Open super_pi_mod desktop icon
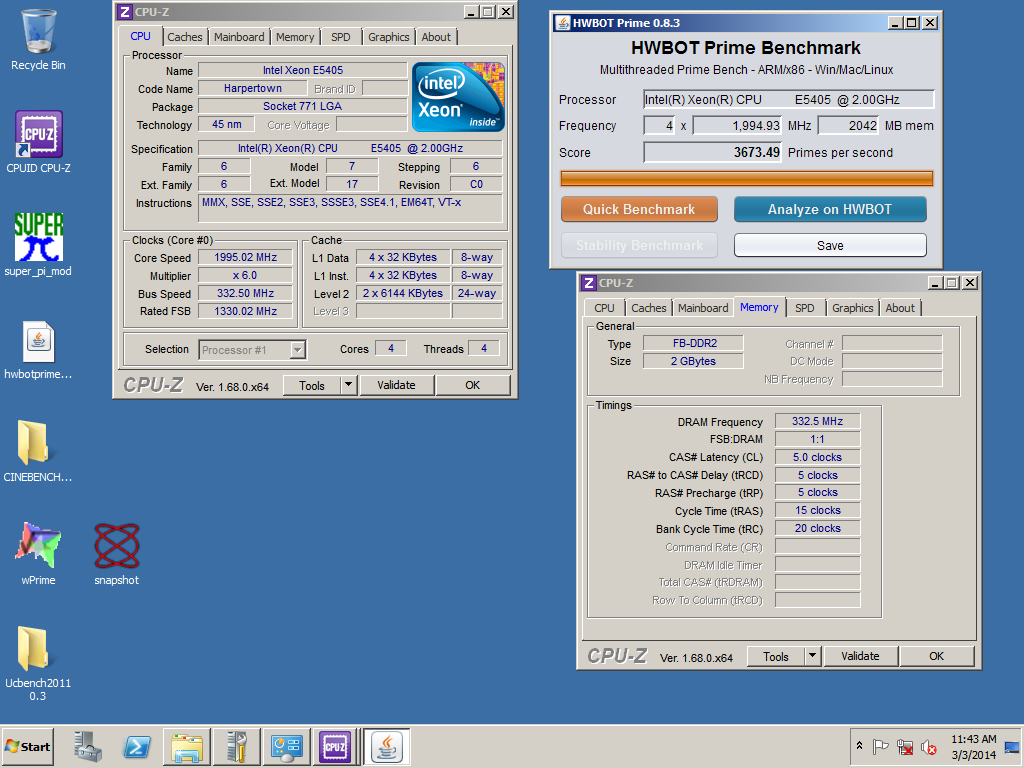The image size is (1024, 768). point(39,244)
